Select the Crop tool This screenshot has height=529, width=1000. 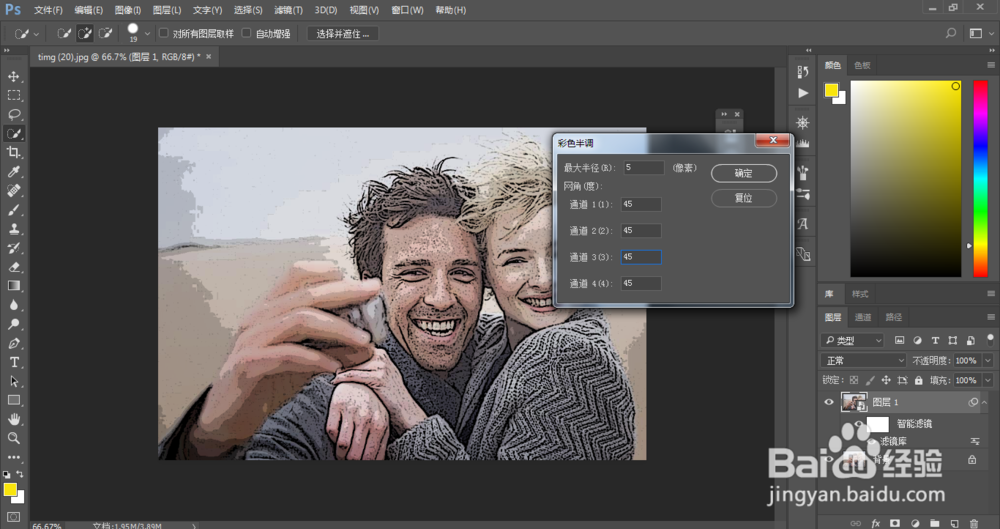tap(13, 153)
